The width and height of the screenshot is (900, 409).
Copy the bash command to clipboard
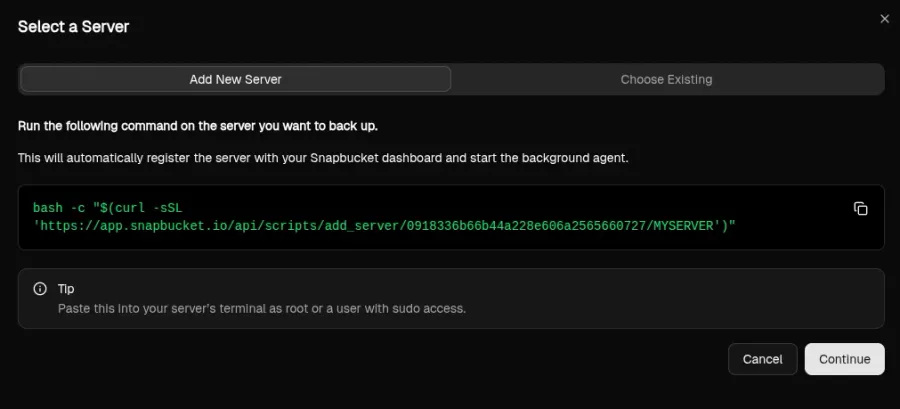[860, 208]
